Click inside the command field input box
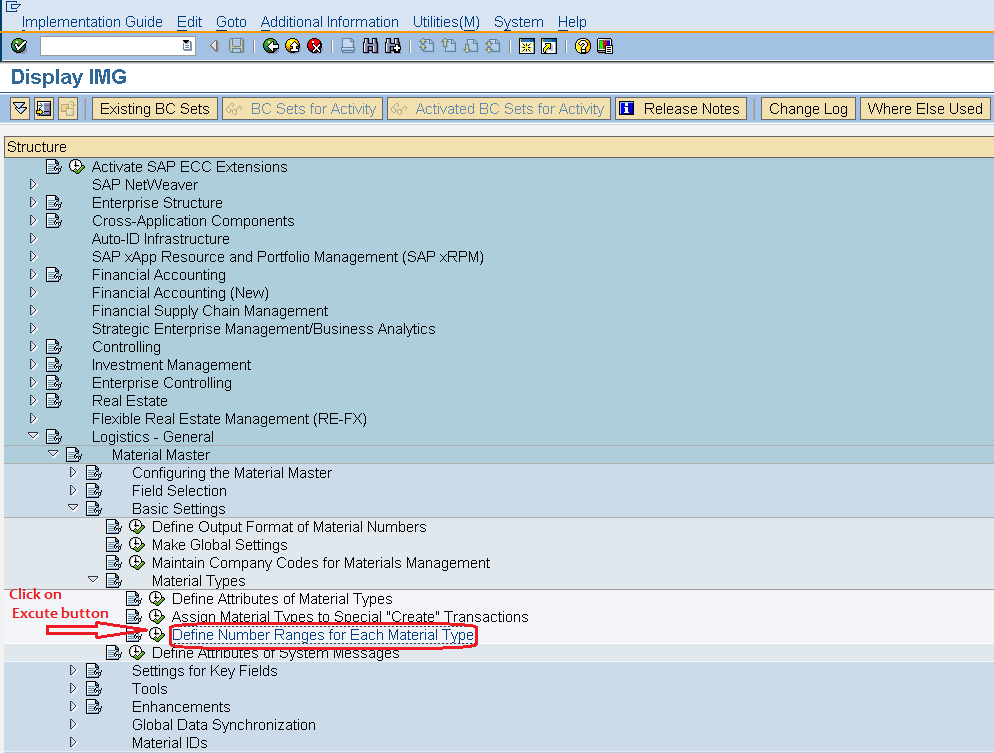 pyautogui.click(x=110, y=45)
